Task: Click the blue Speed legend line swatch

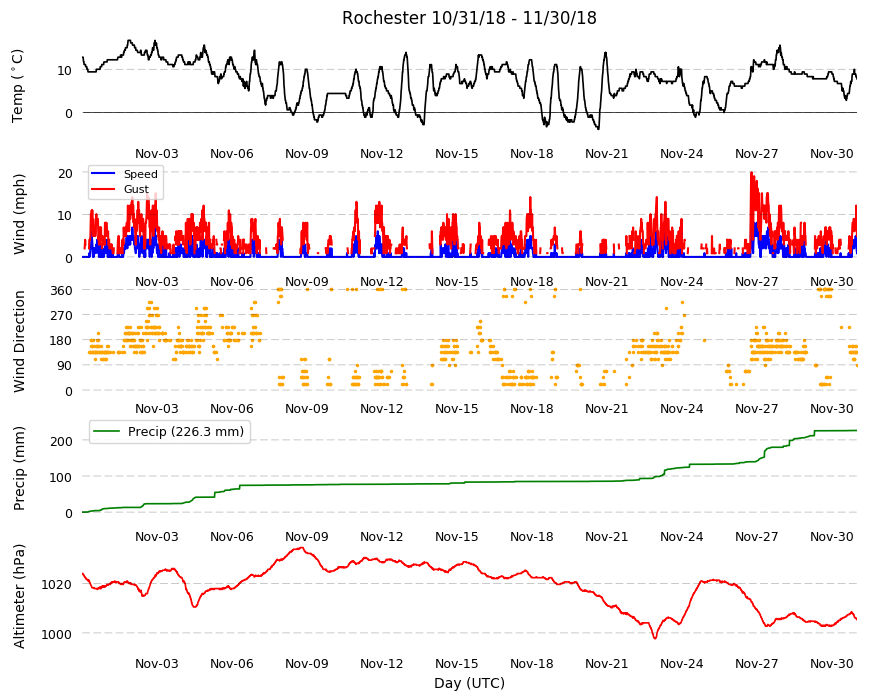Action: point(103,174)
